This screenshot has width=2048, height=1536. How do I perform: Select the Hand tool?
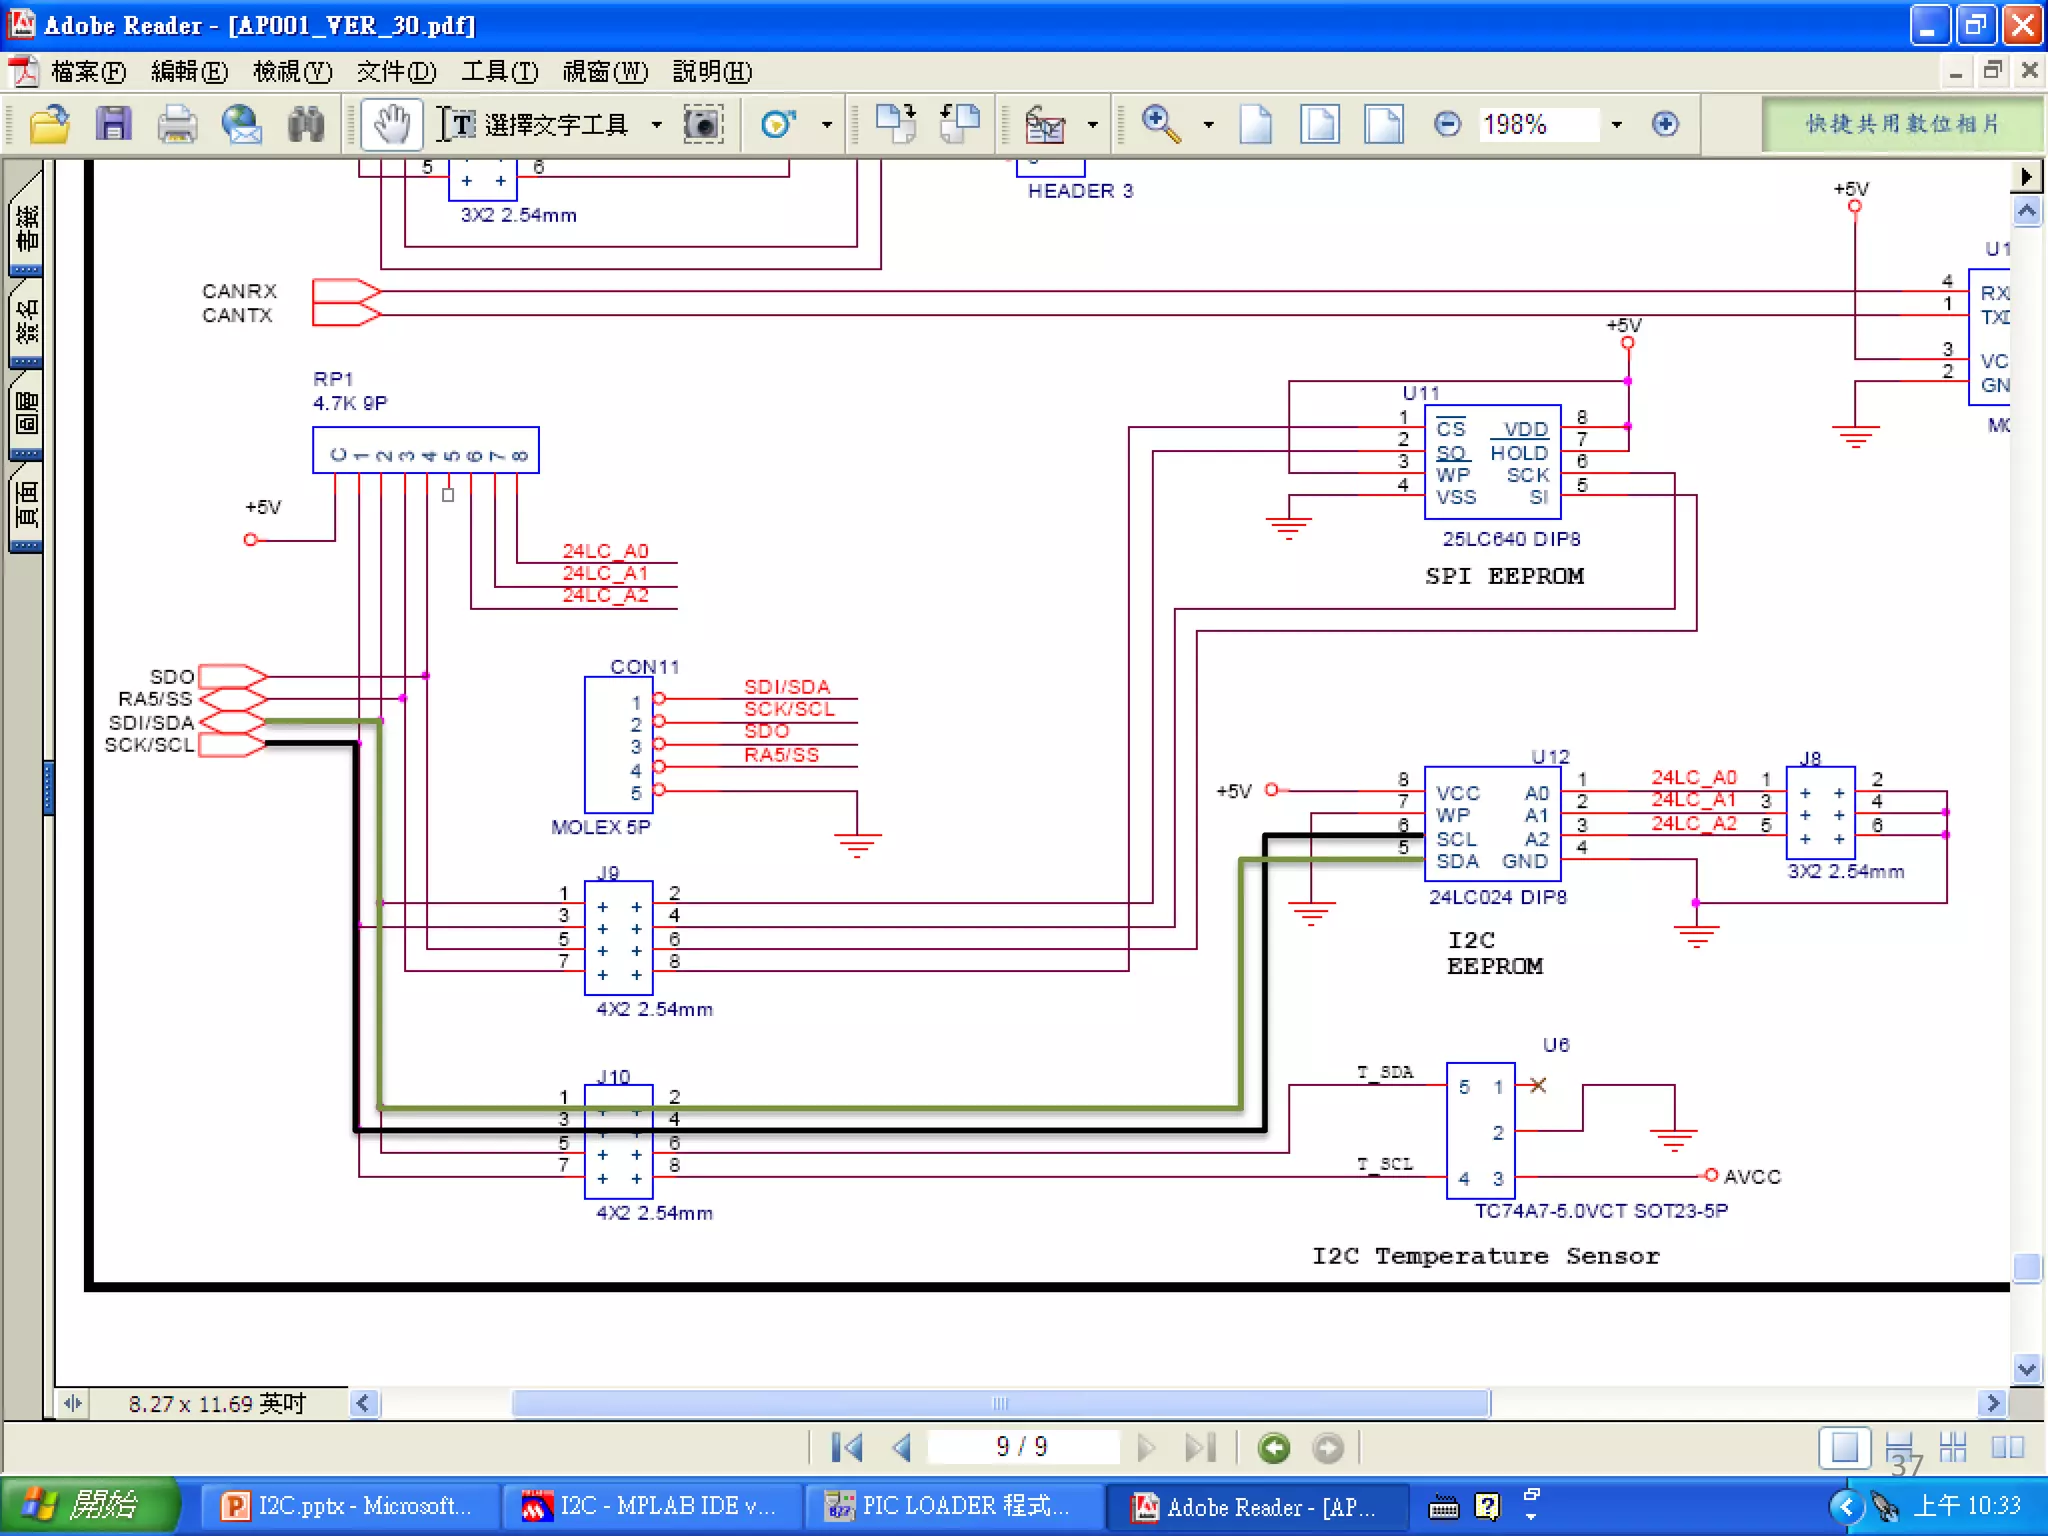391,125
